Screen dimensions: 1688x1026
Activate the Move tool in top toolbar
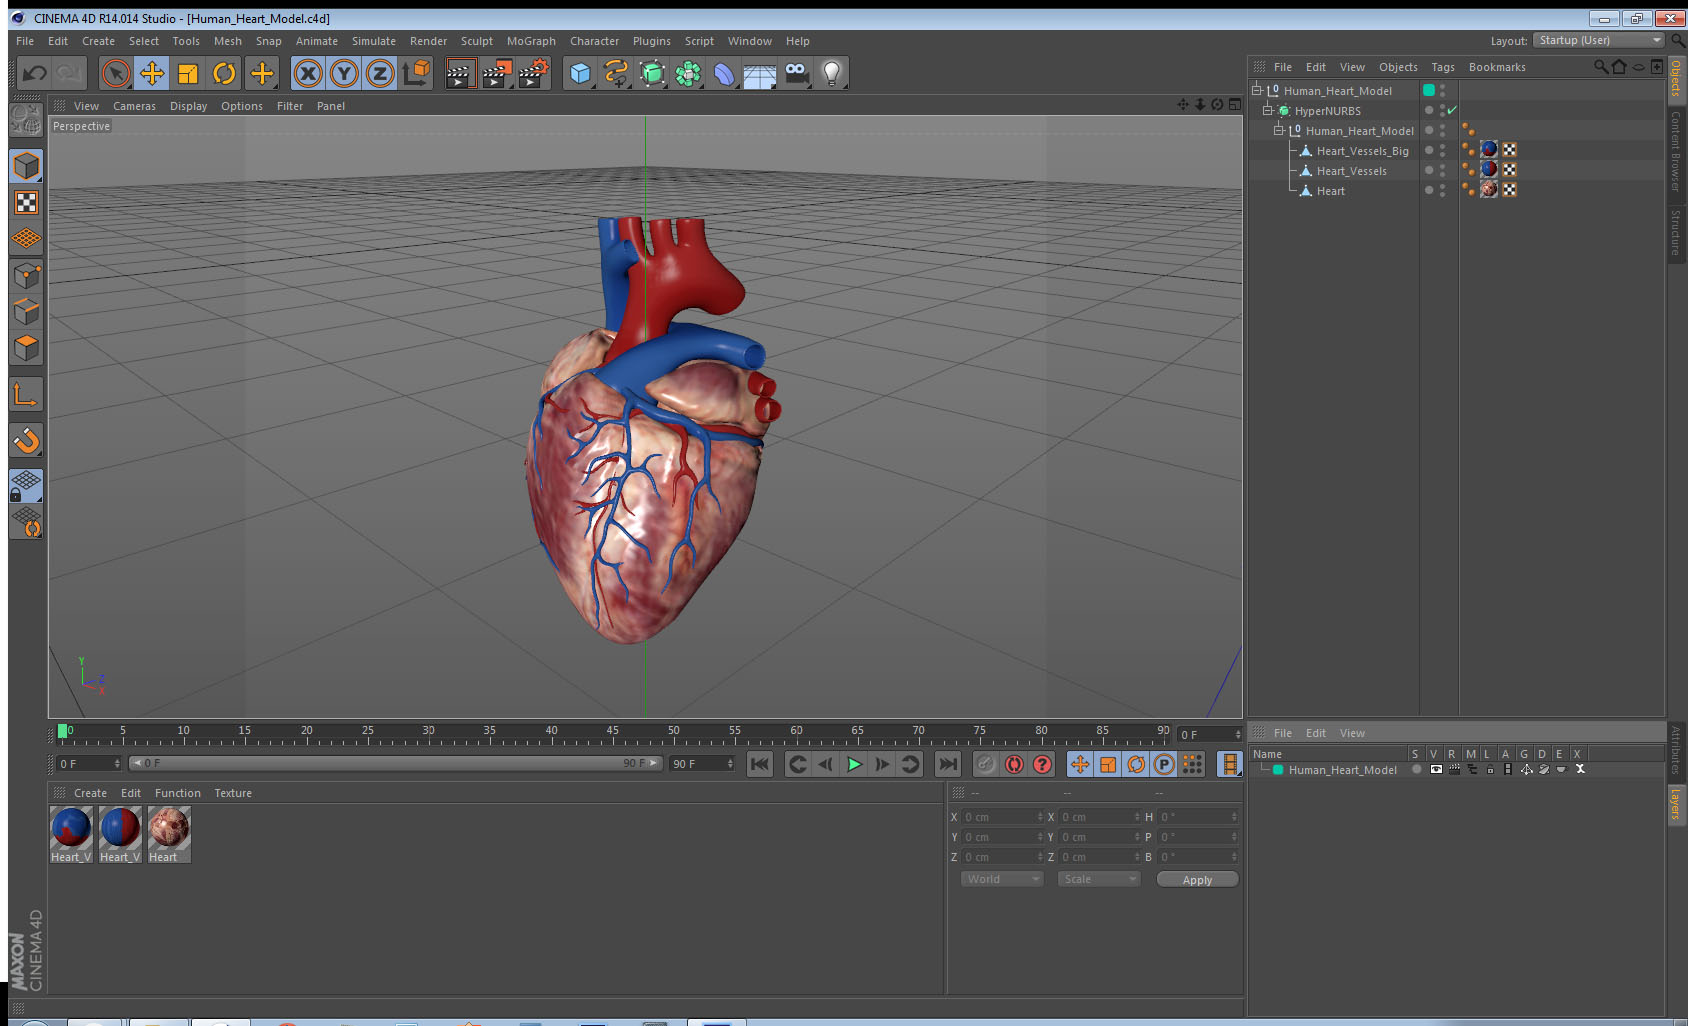coord(152,73)
